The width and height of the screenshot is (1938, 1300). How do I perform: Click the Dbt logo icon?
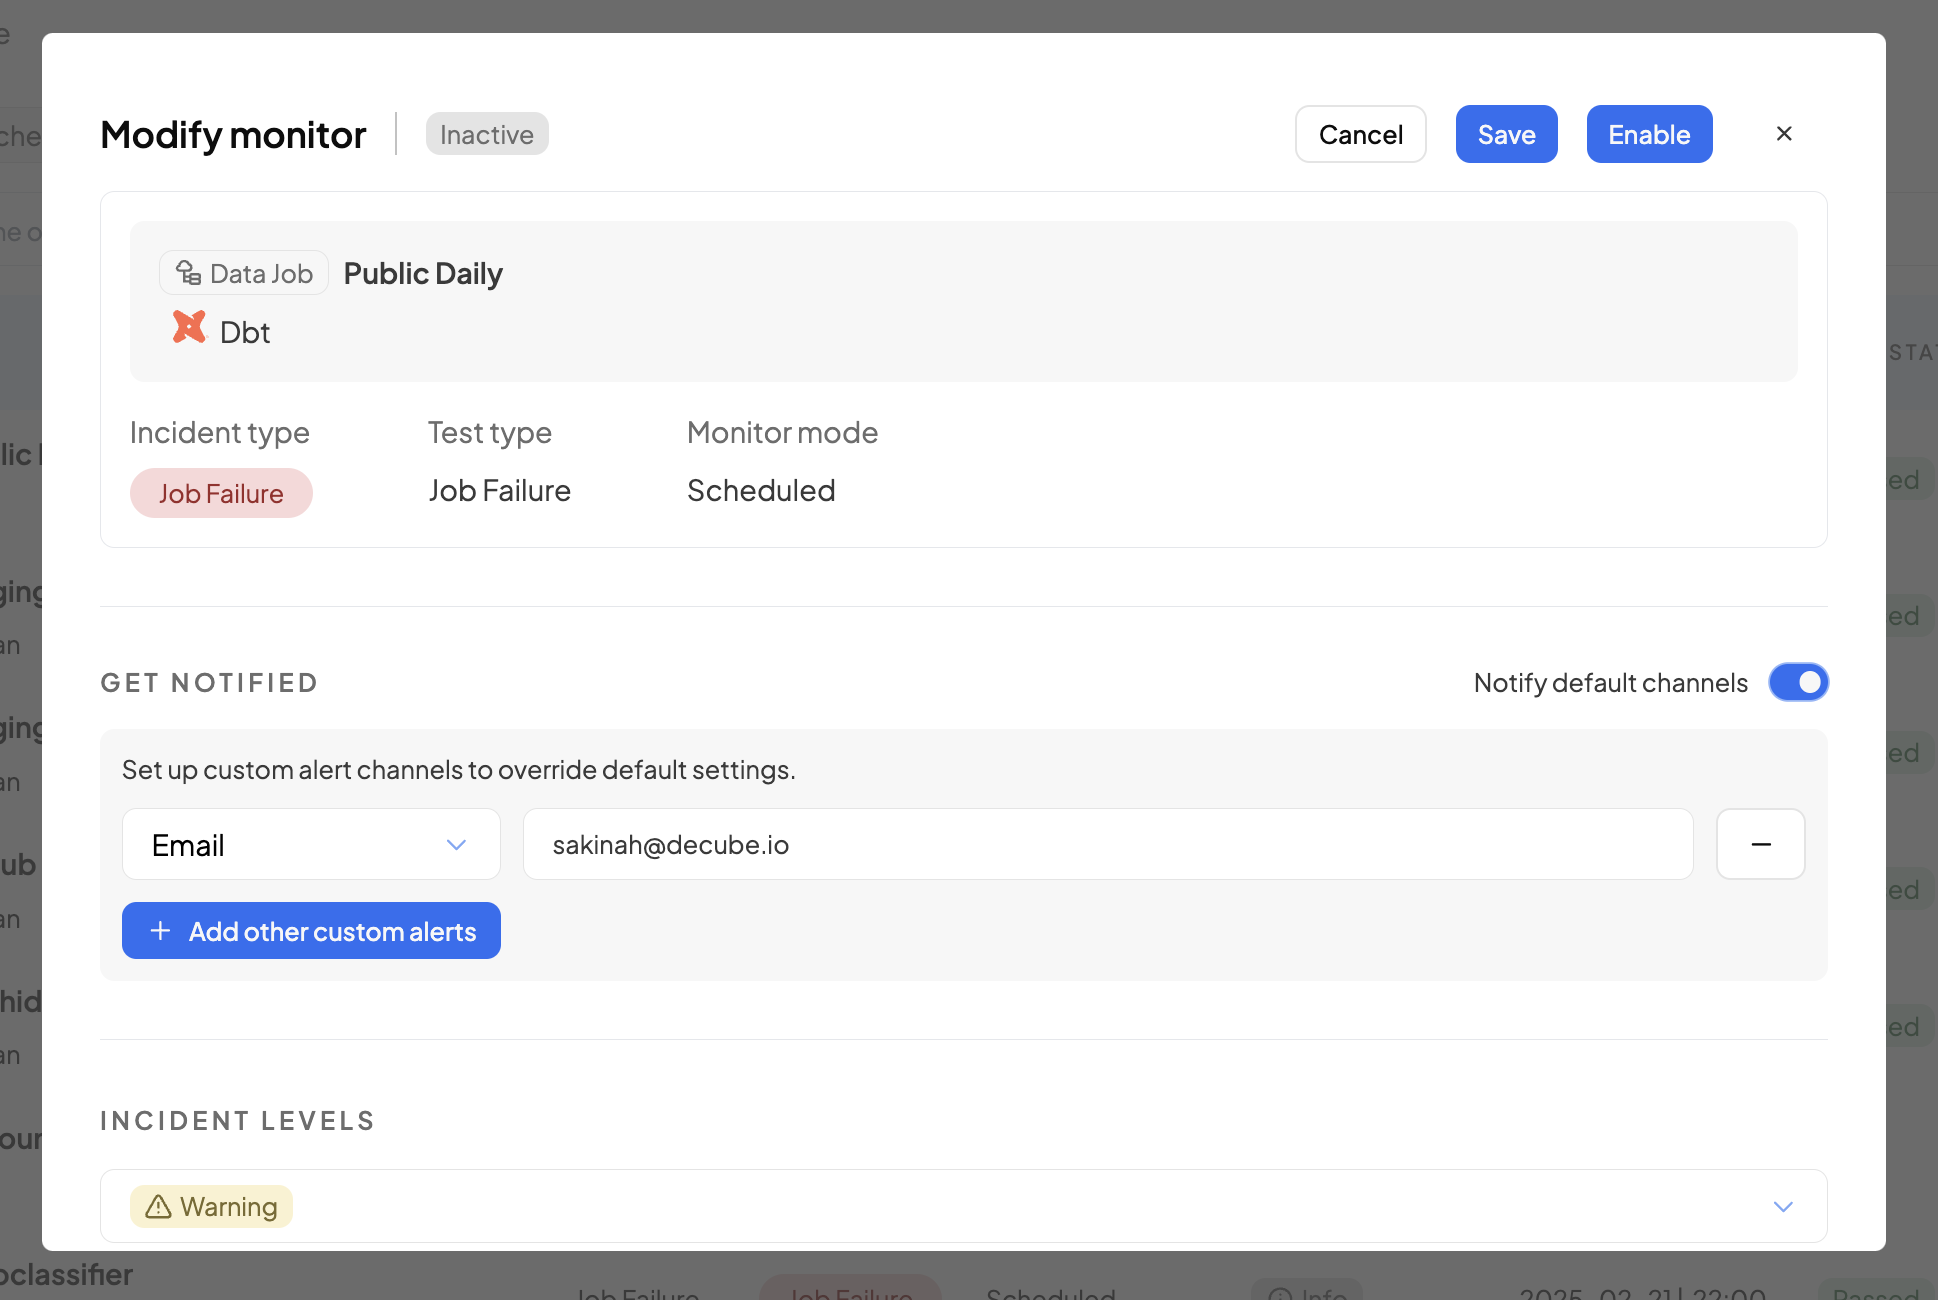tap(189, 328)
